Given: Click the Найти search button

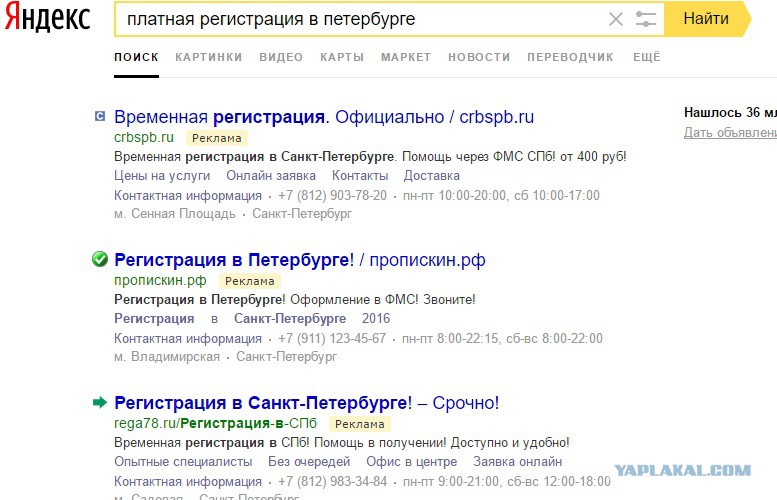Looking at the screenshot, I should click(707, 19).
